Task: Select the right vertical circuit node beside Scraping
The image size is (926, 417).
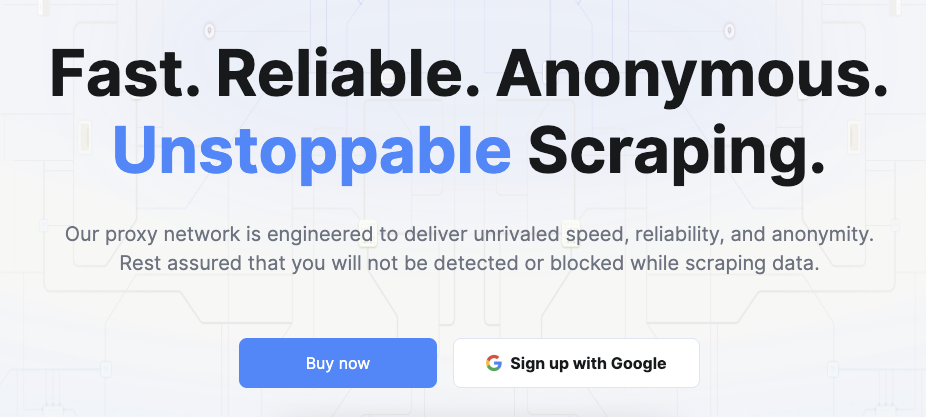Action: (853, 136)
